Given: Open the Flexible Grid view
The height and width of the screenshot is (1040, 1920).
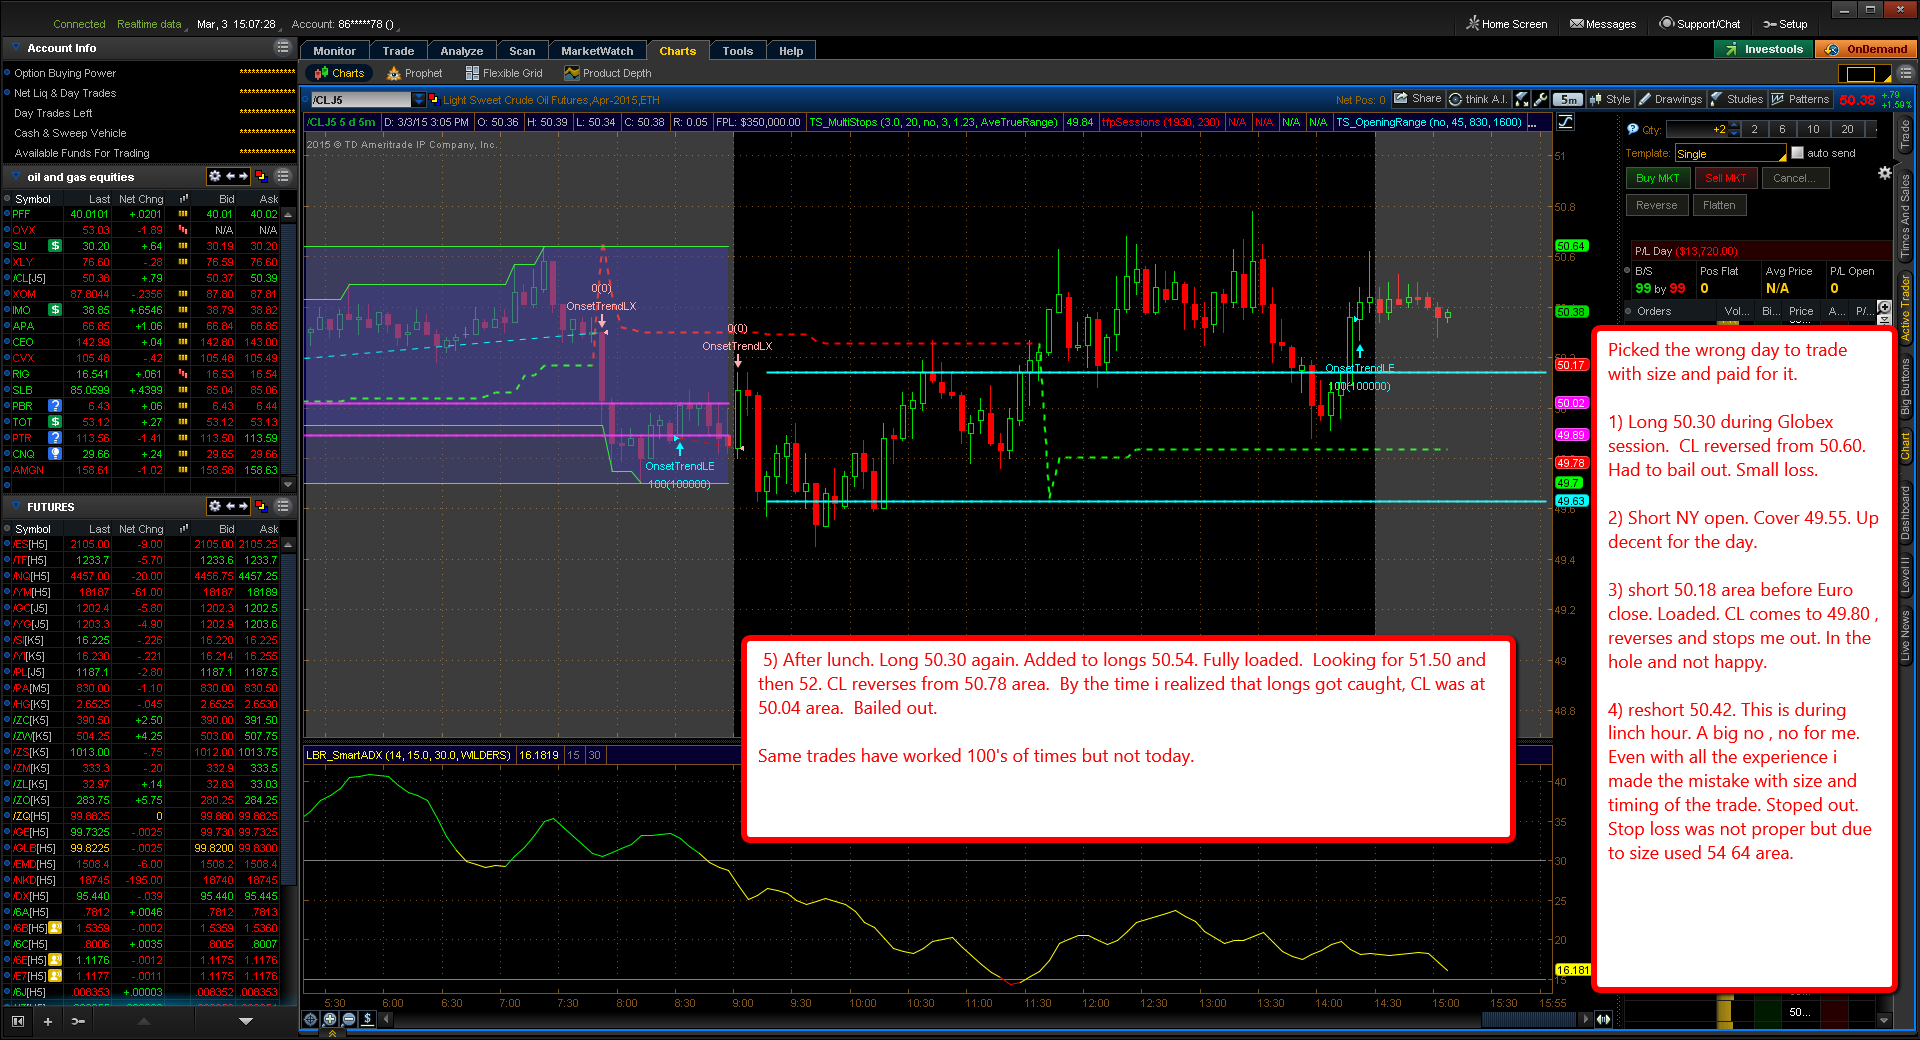Looking at the screenshot, I should pos(504,73).
